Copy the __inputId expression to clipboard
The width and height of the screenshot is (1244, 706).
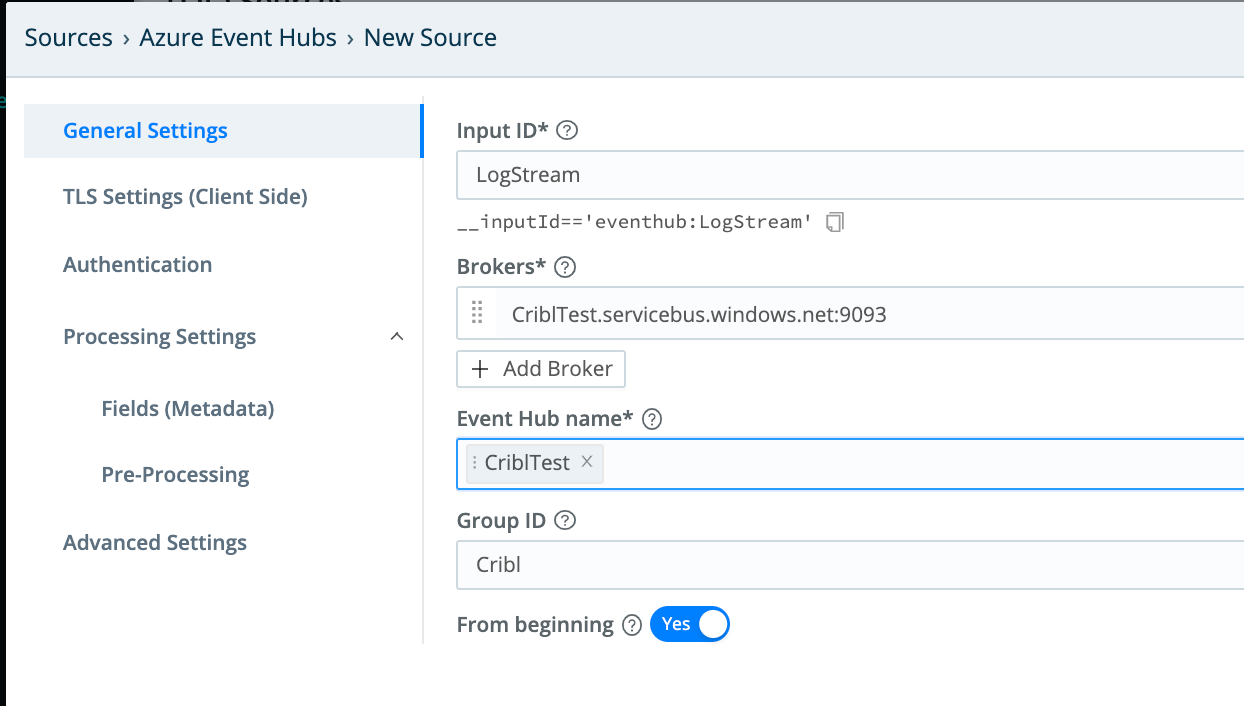point(835,222)
